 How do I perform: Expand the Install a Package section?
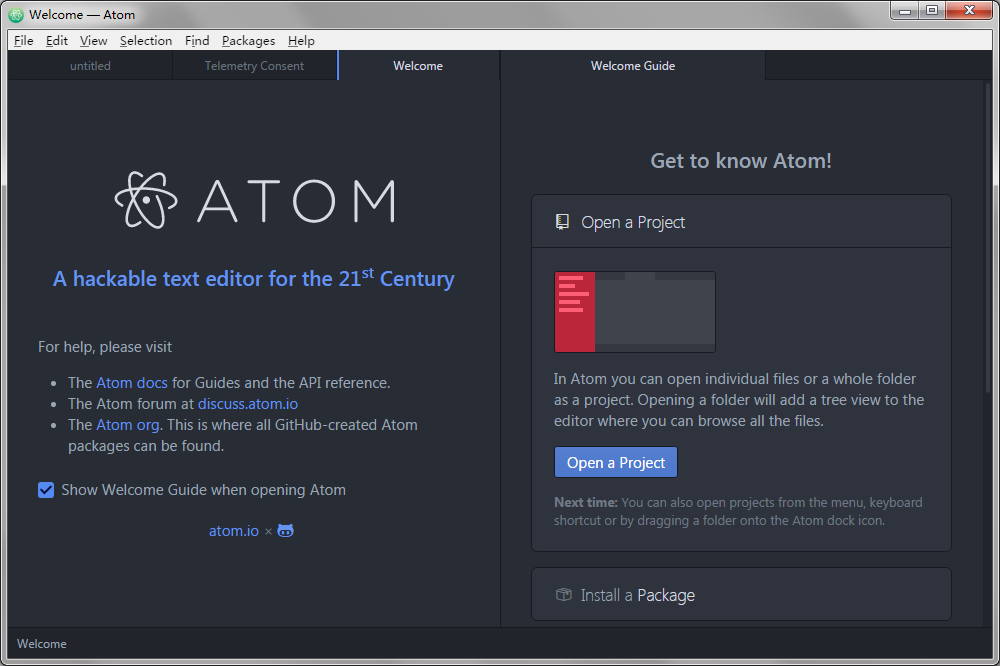(741, 595)
